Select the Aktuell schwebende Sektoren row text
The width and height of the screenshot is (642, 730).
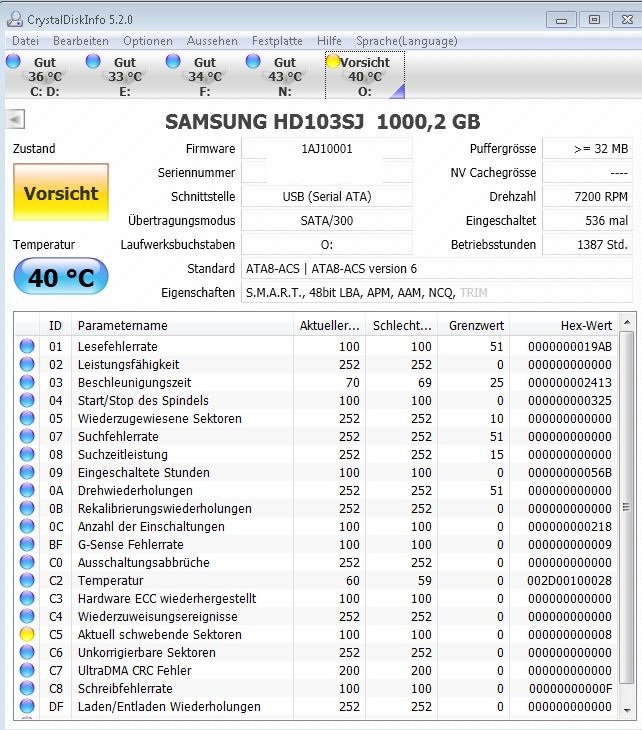point(160,634)
